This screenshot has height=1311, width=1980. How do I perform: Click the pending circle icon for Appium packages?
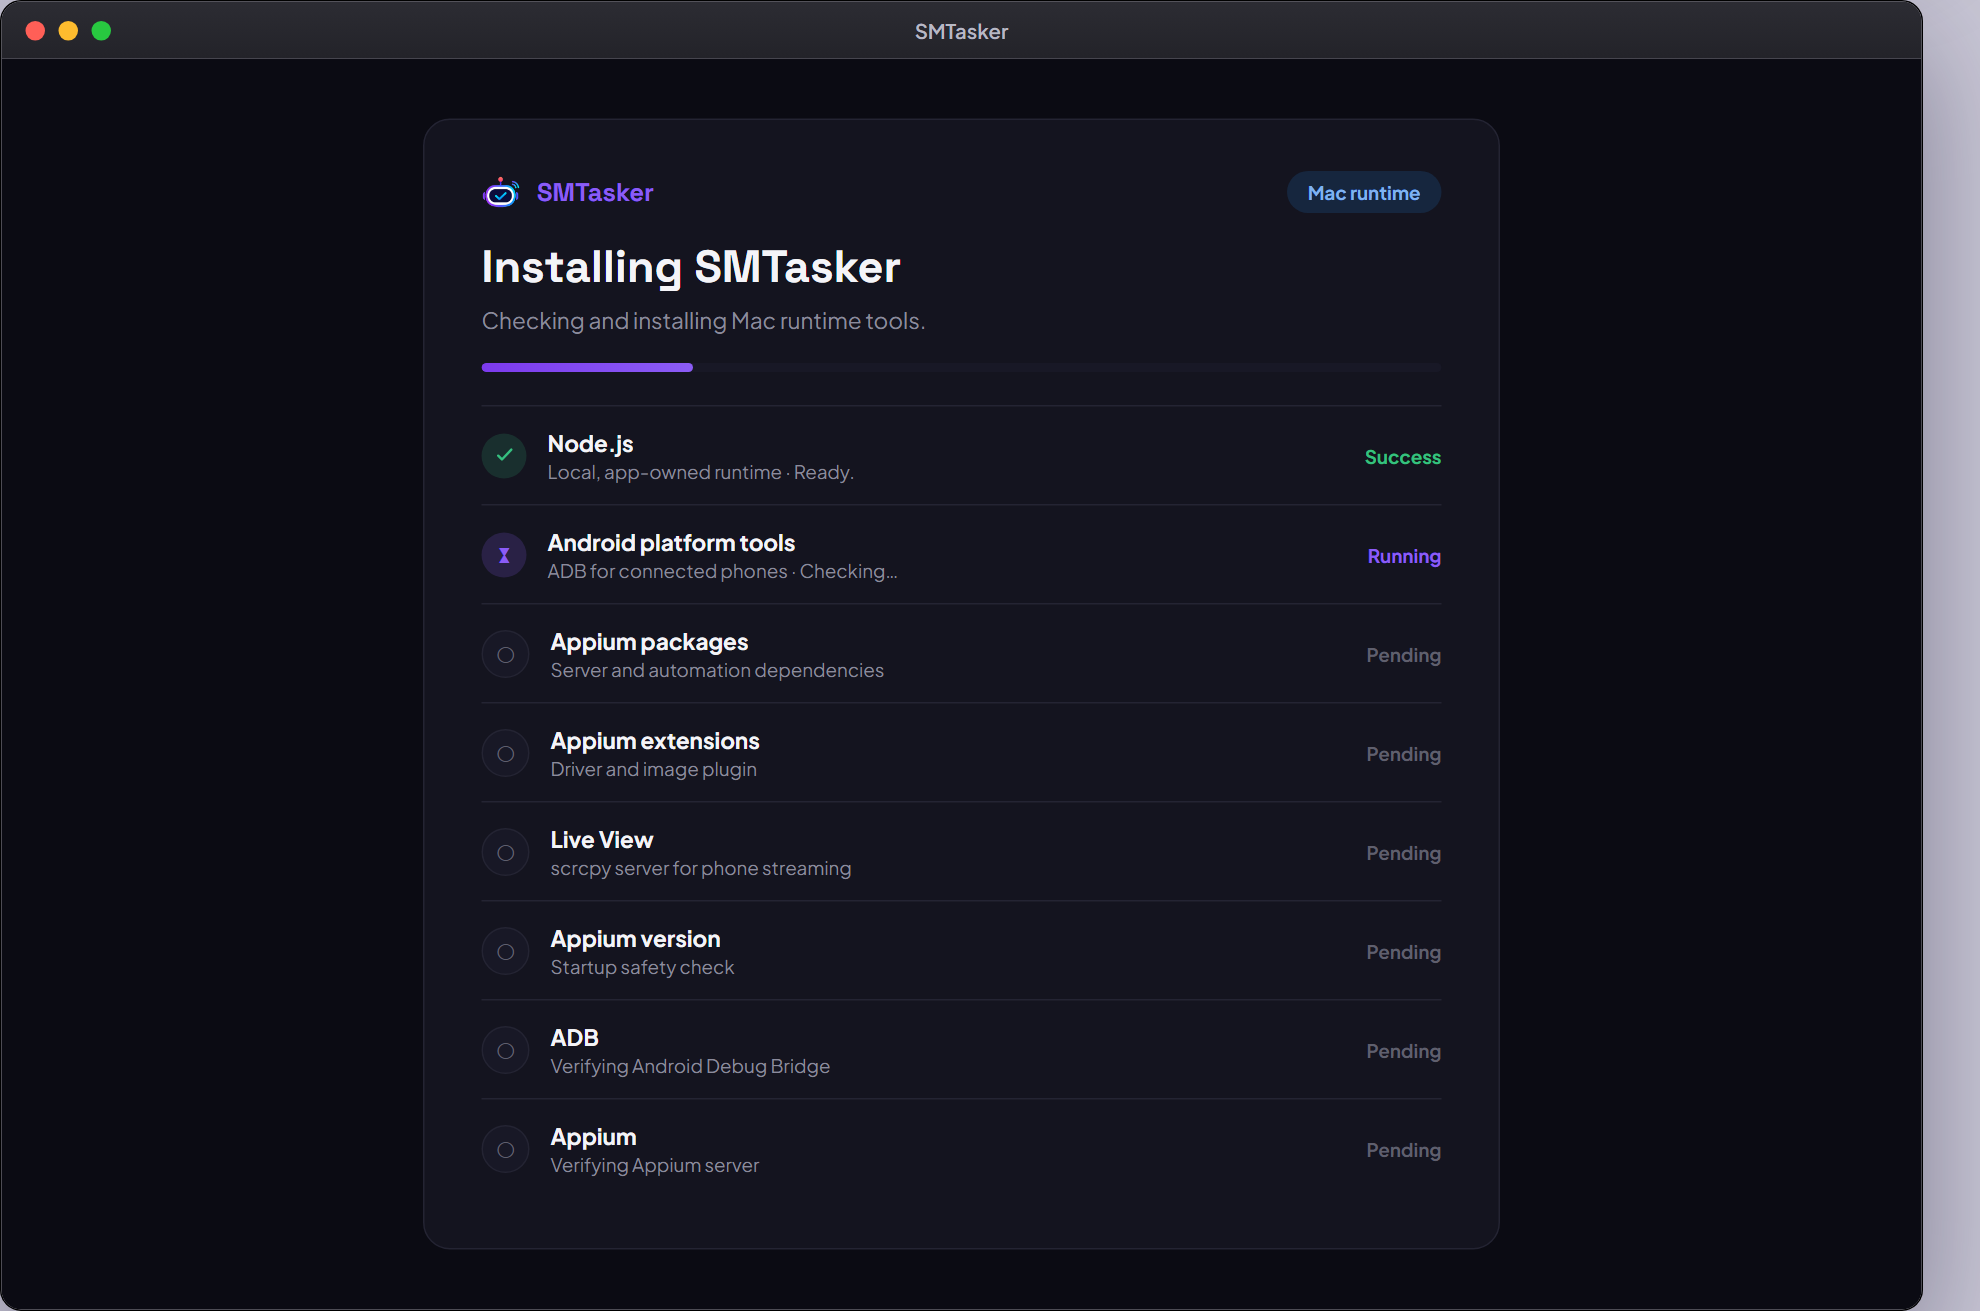click(506, 655)
